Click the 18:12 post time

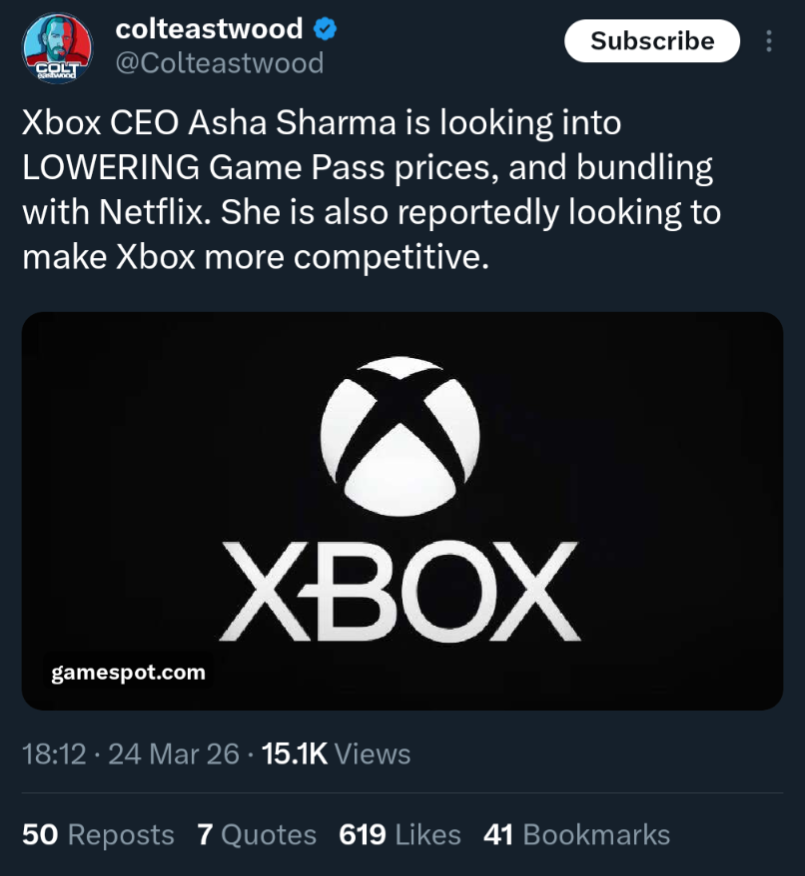point(54,753)
